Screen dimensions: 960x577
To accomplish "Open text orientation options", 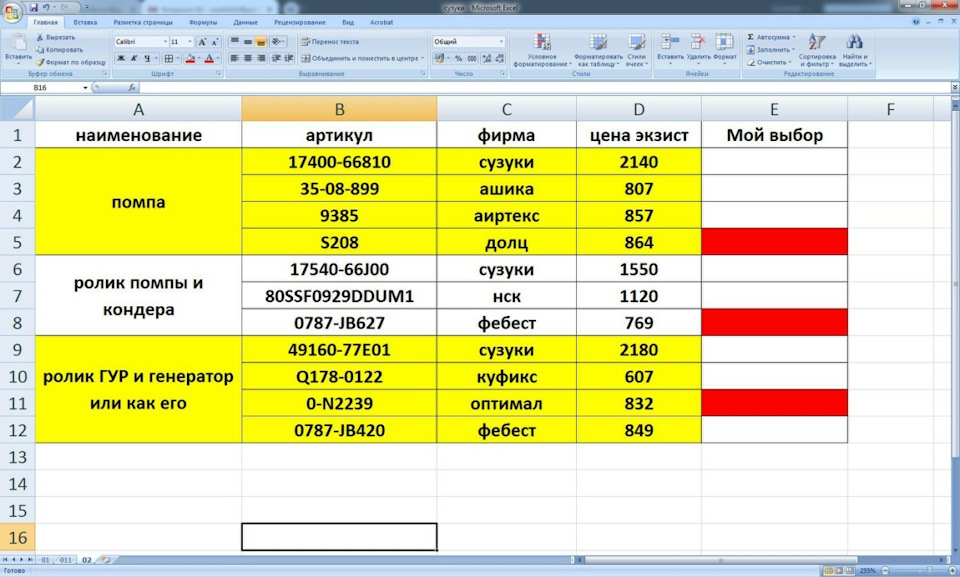I will (278, 42).
